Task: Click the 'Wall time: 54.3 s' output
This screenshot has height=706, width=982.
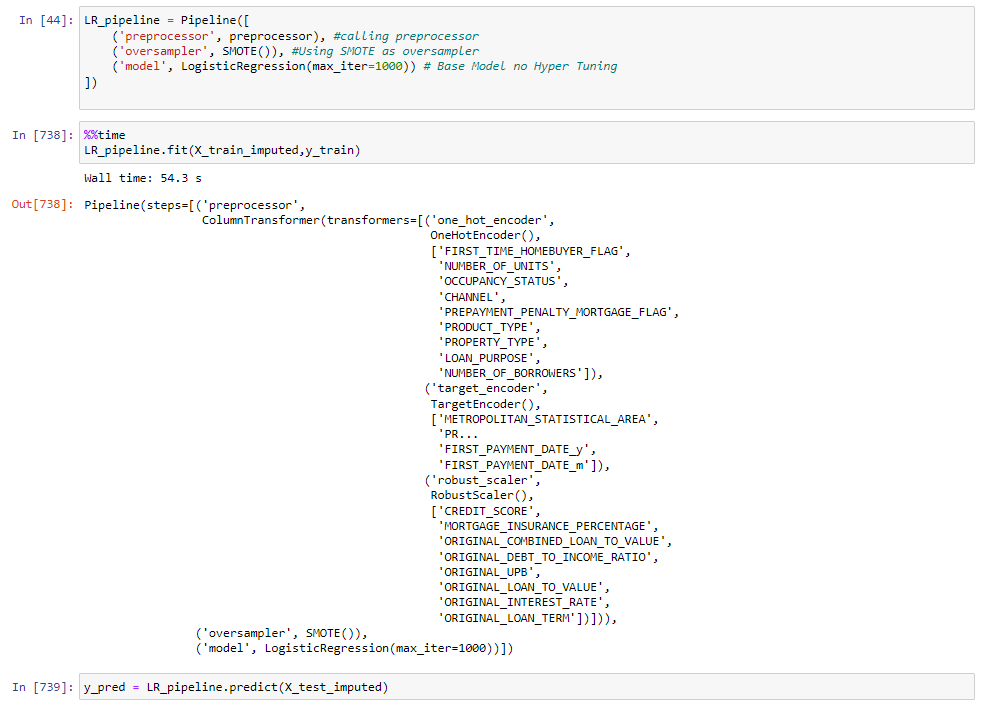Action: 143,179
